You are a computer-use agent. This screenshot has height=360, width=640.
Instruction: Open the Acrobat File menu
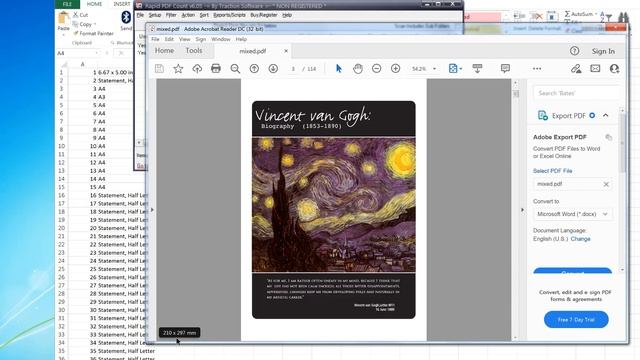156,39
